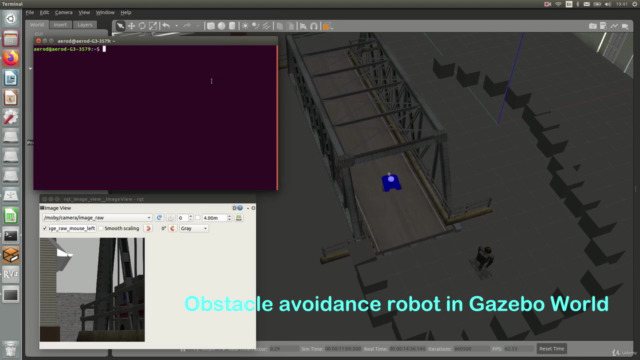Viewport: 640px width, 360px height.
Task: Click the log data icon
Action: point(603,26)
